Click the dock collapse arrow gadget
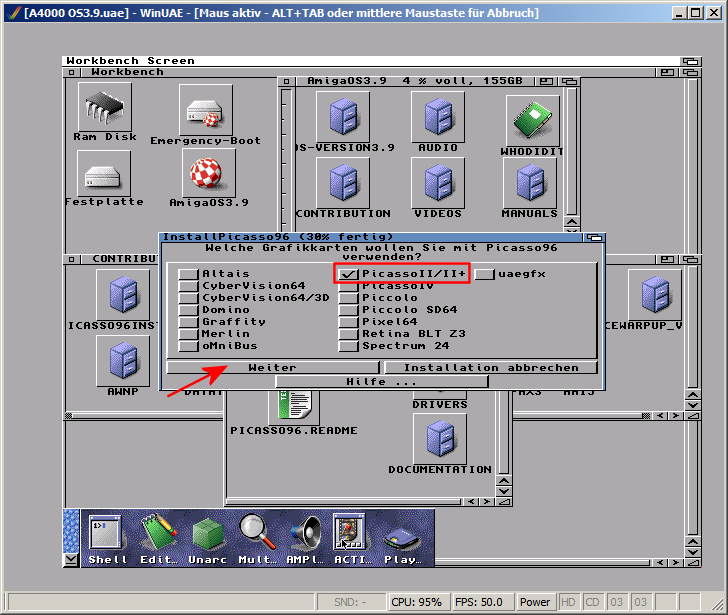Viewport: 728px width, 615px height. [71, 560]
